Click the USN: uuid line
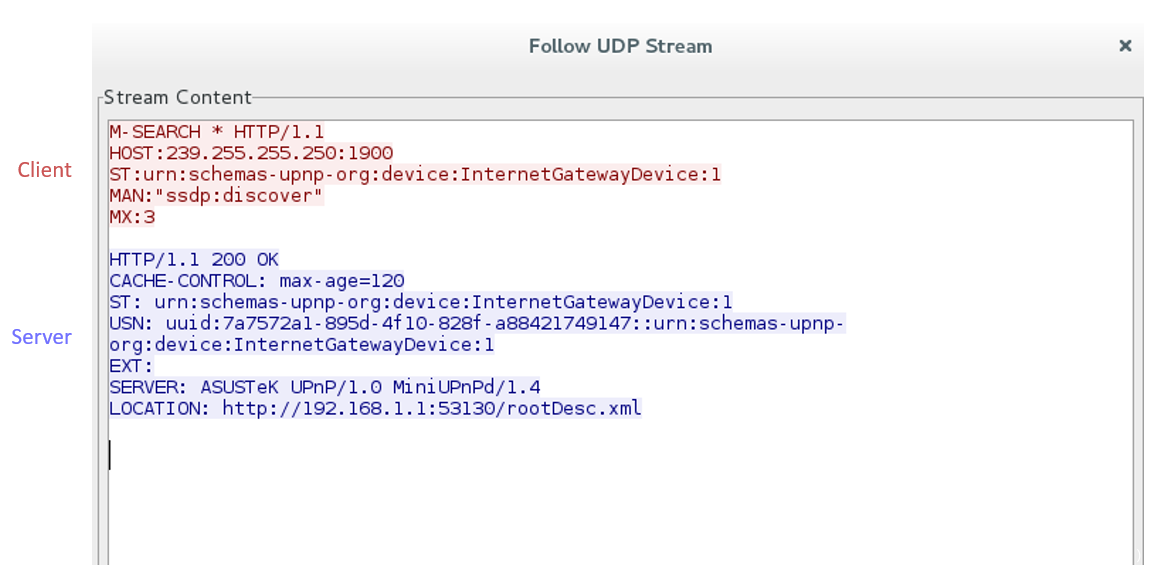The width and height of the screenshot is (1157, 574). click(x=477, y=324)
